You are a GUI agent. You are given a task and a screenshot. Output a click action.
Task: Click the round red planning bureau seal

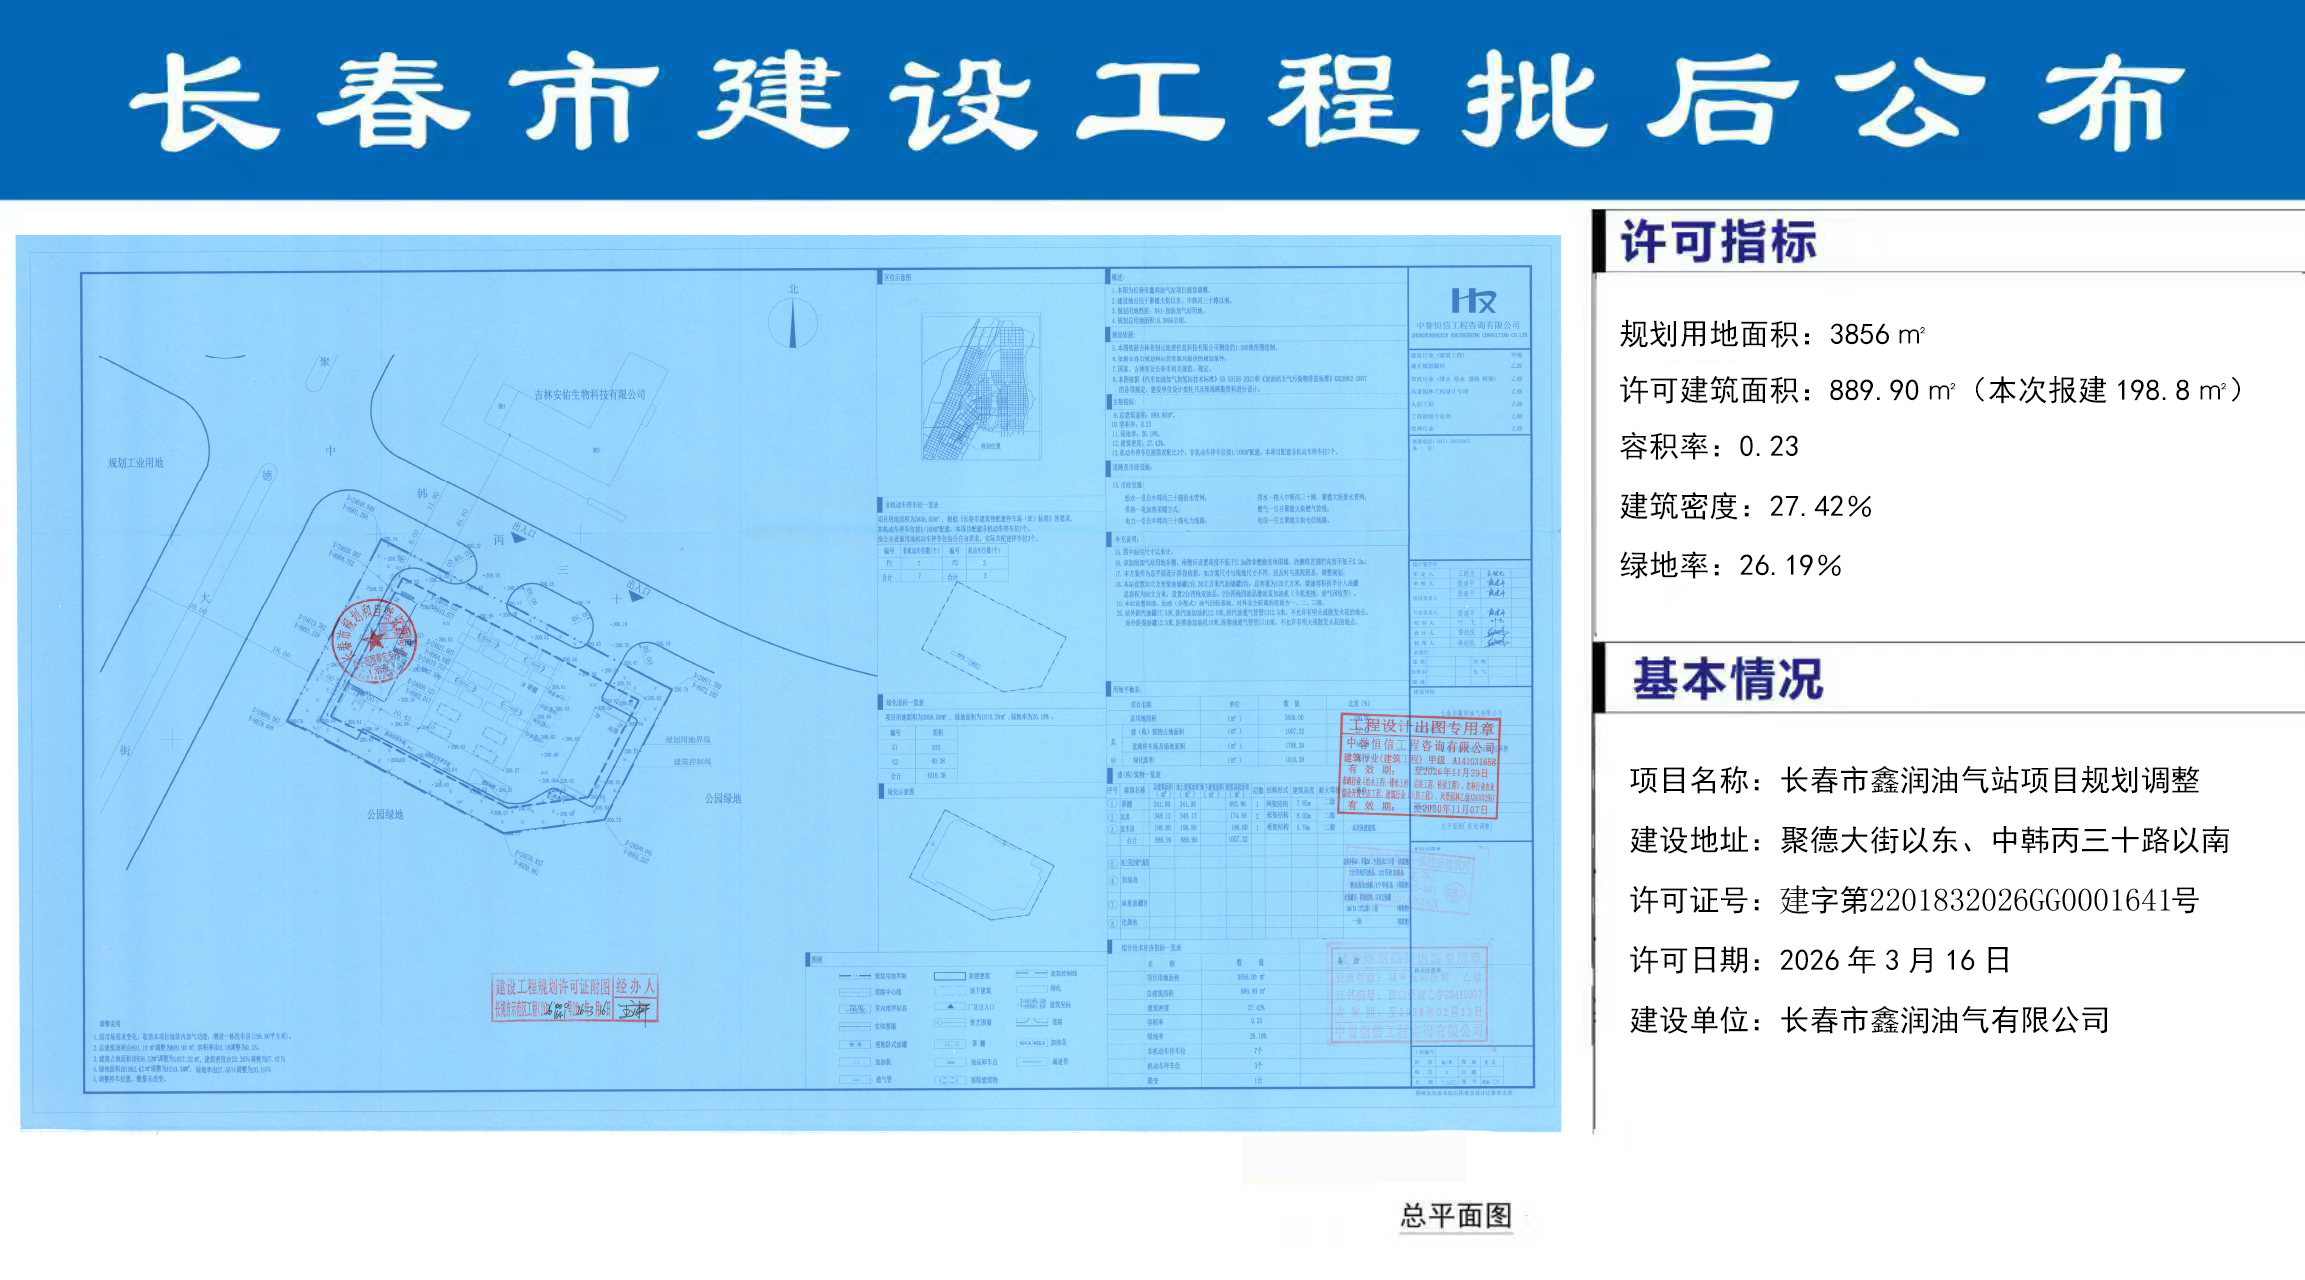click(374, 640)
